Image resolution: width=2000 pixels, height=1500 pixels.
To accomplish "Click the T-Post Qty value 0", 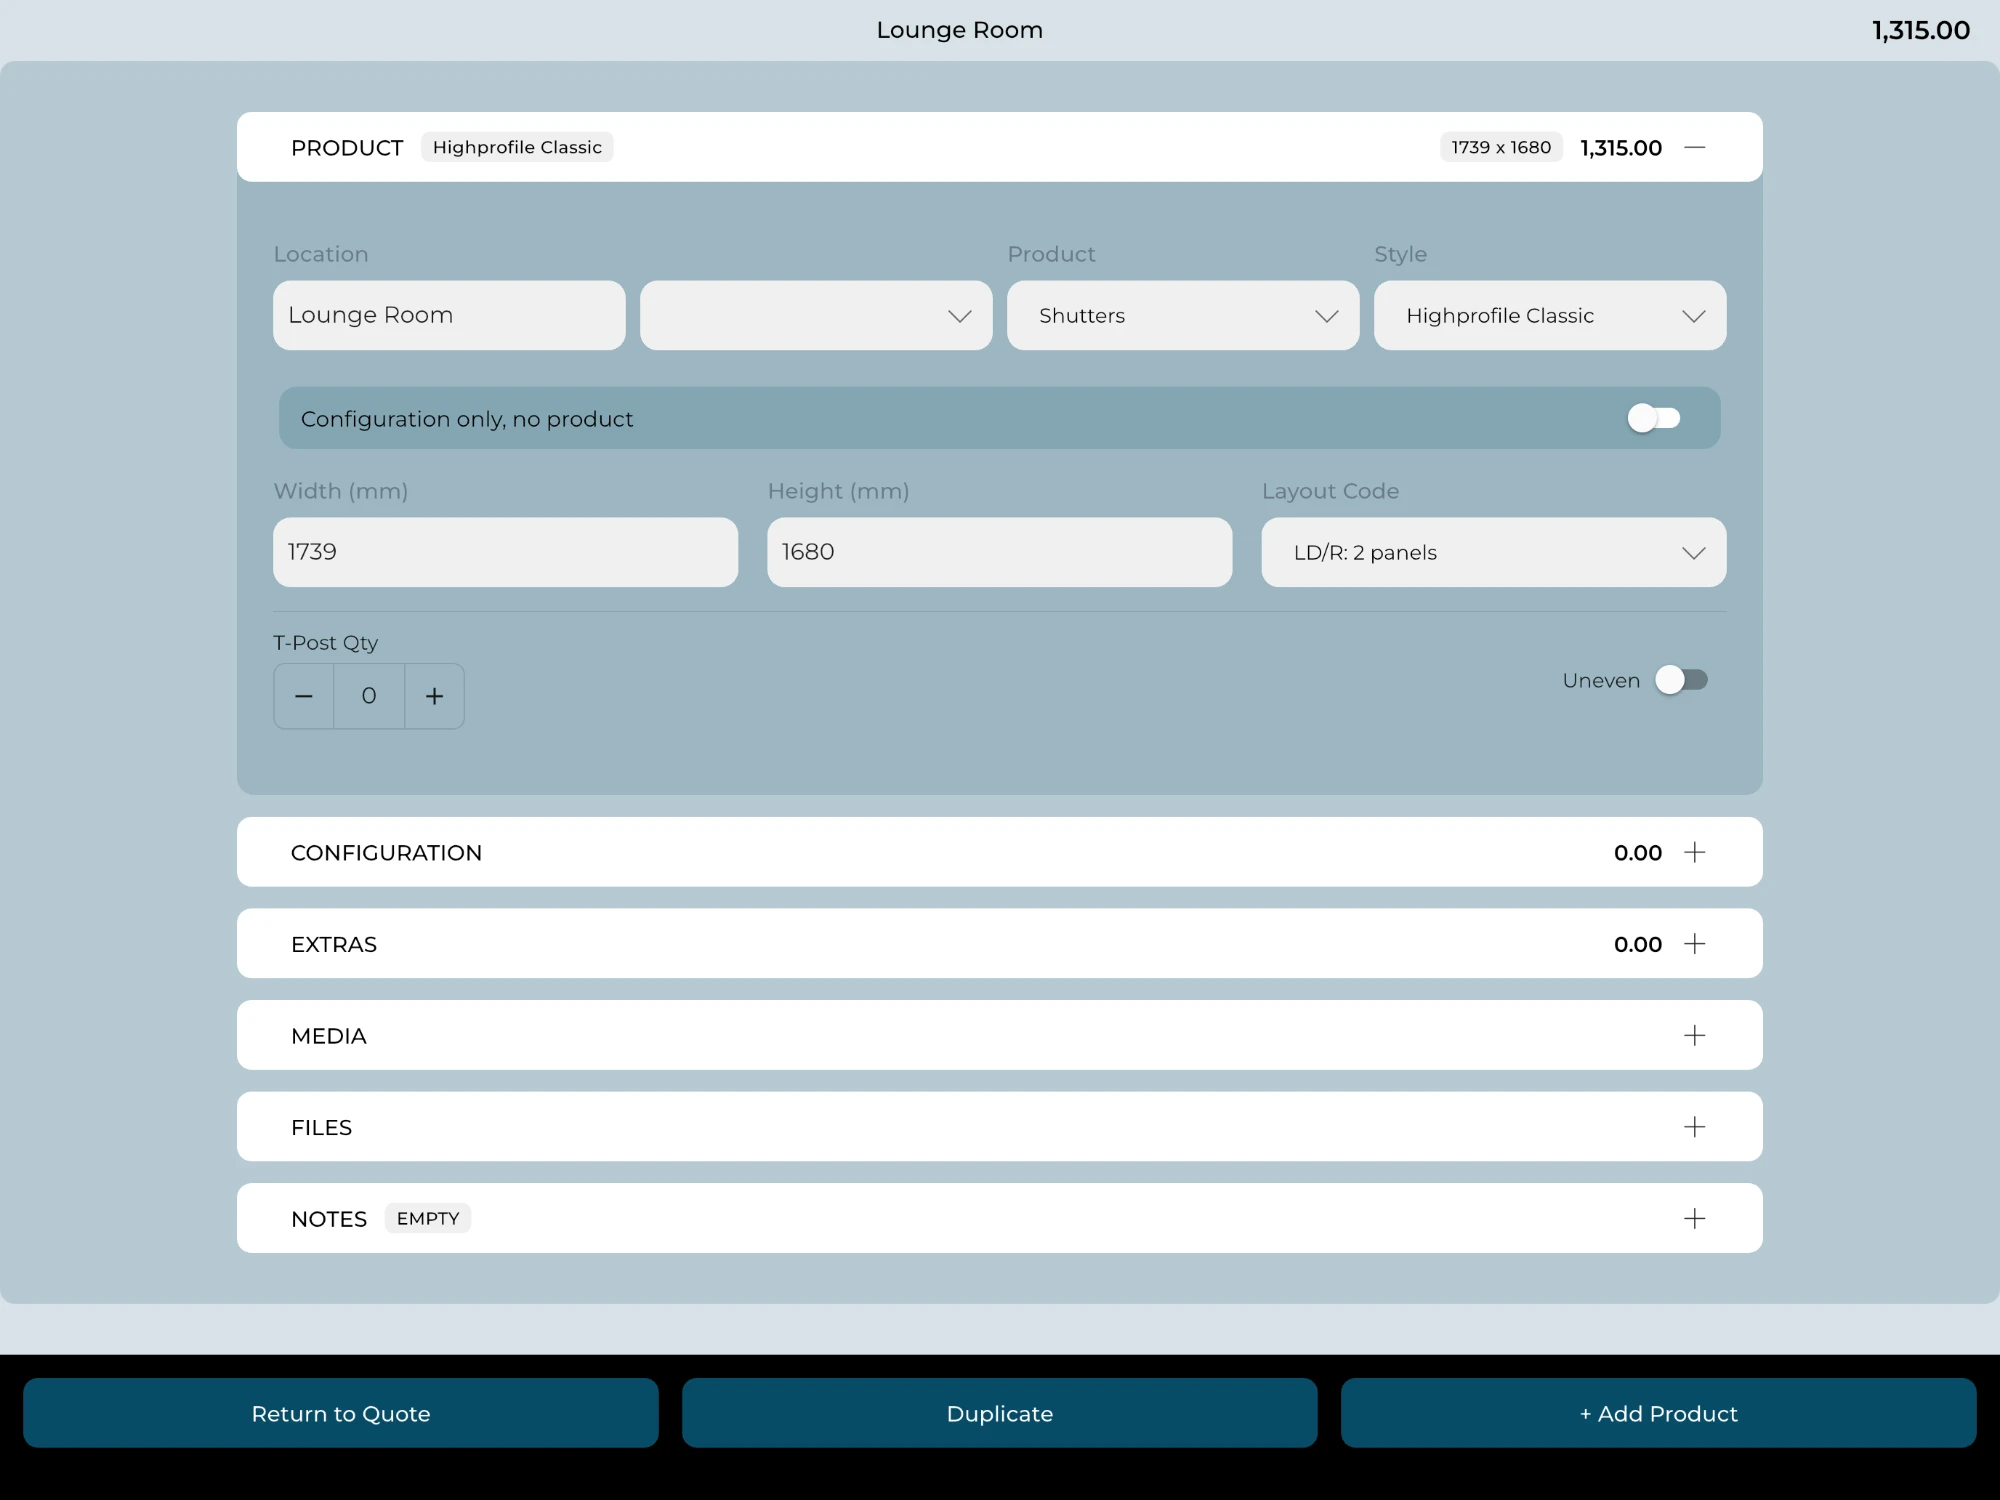I will click(x=369, y=696).
